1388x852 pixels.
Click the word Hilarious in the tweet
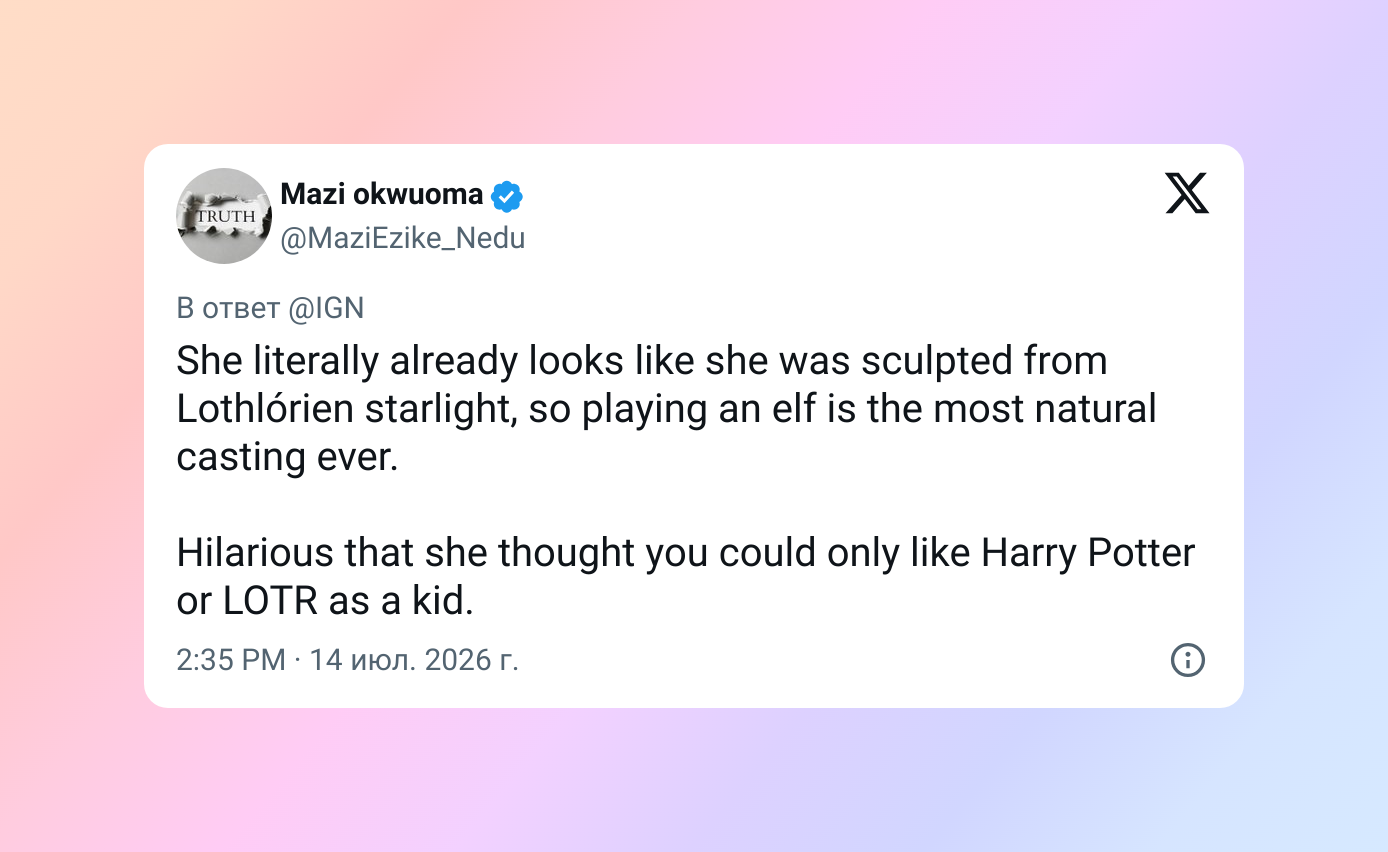point(254,552)
